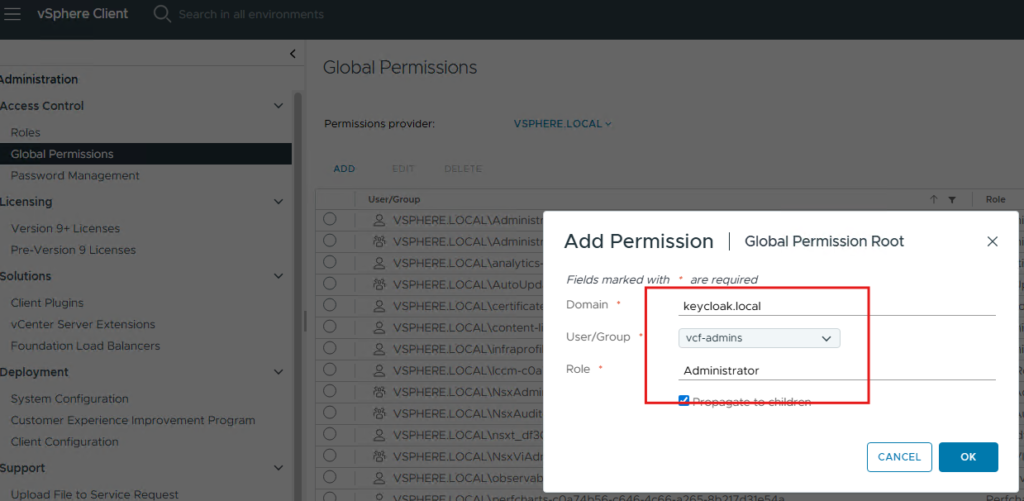Screen dimensions: 1024x501
Task: Open the hamburger navigation menu
Action: coord(13,14)
